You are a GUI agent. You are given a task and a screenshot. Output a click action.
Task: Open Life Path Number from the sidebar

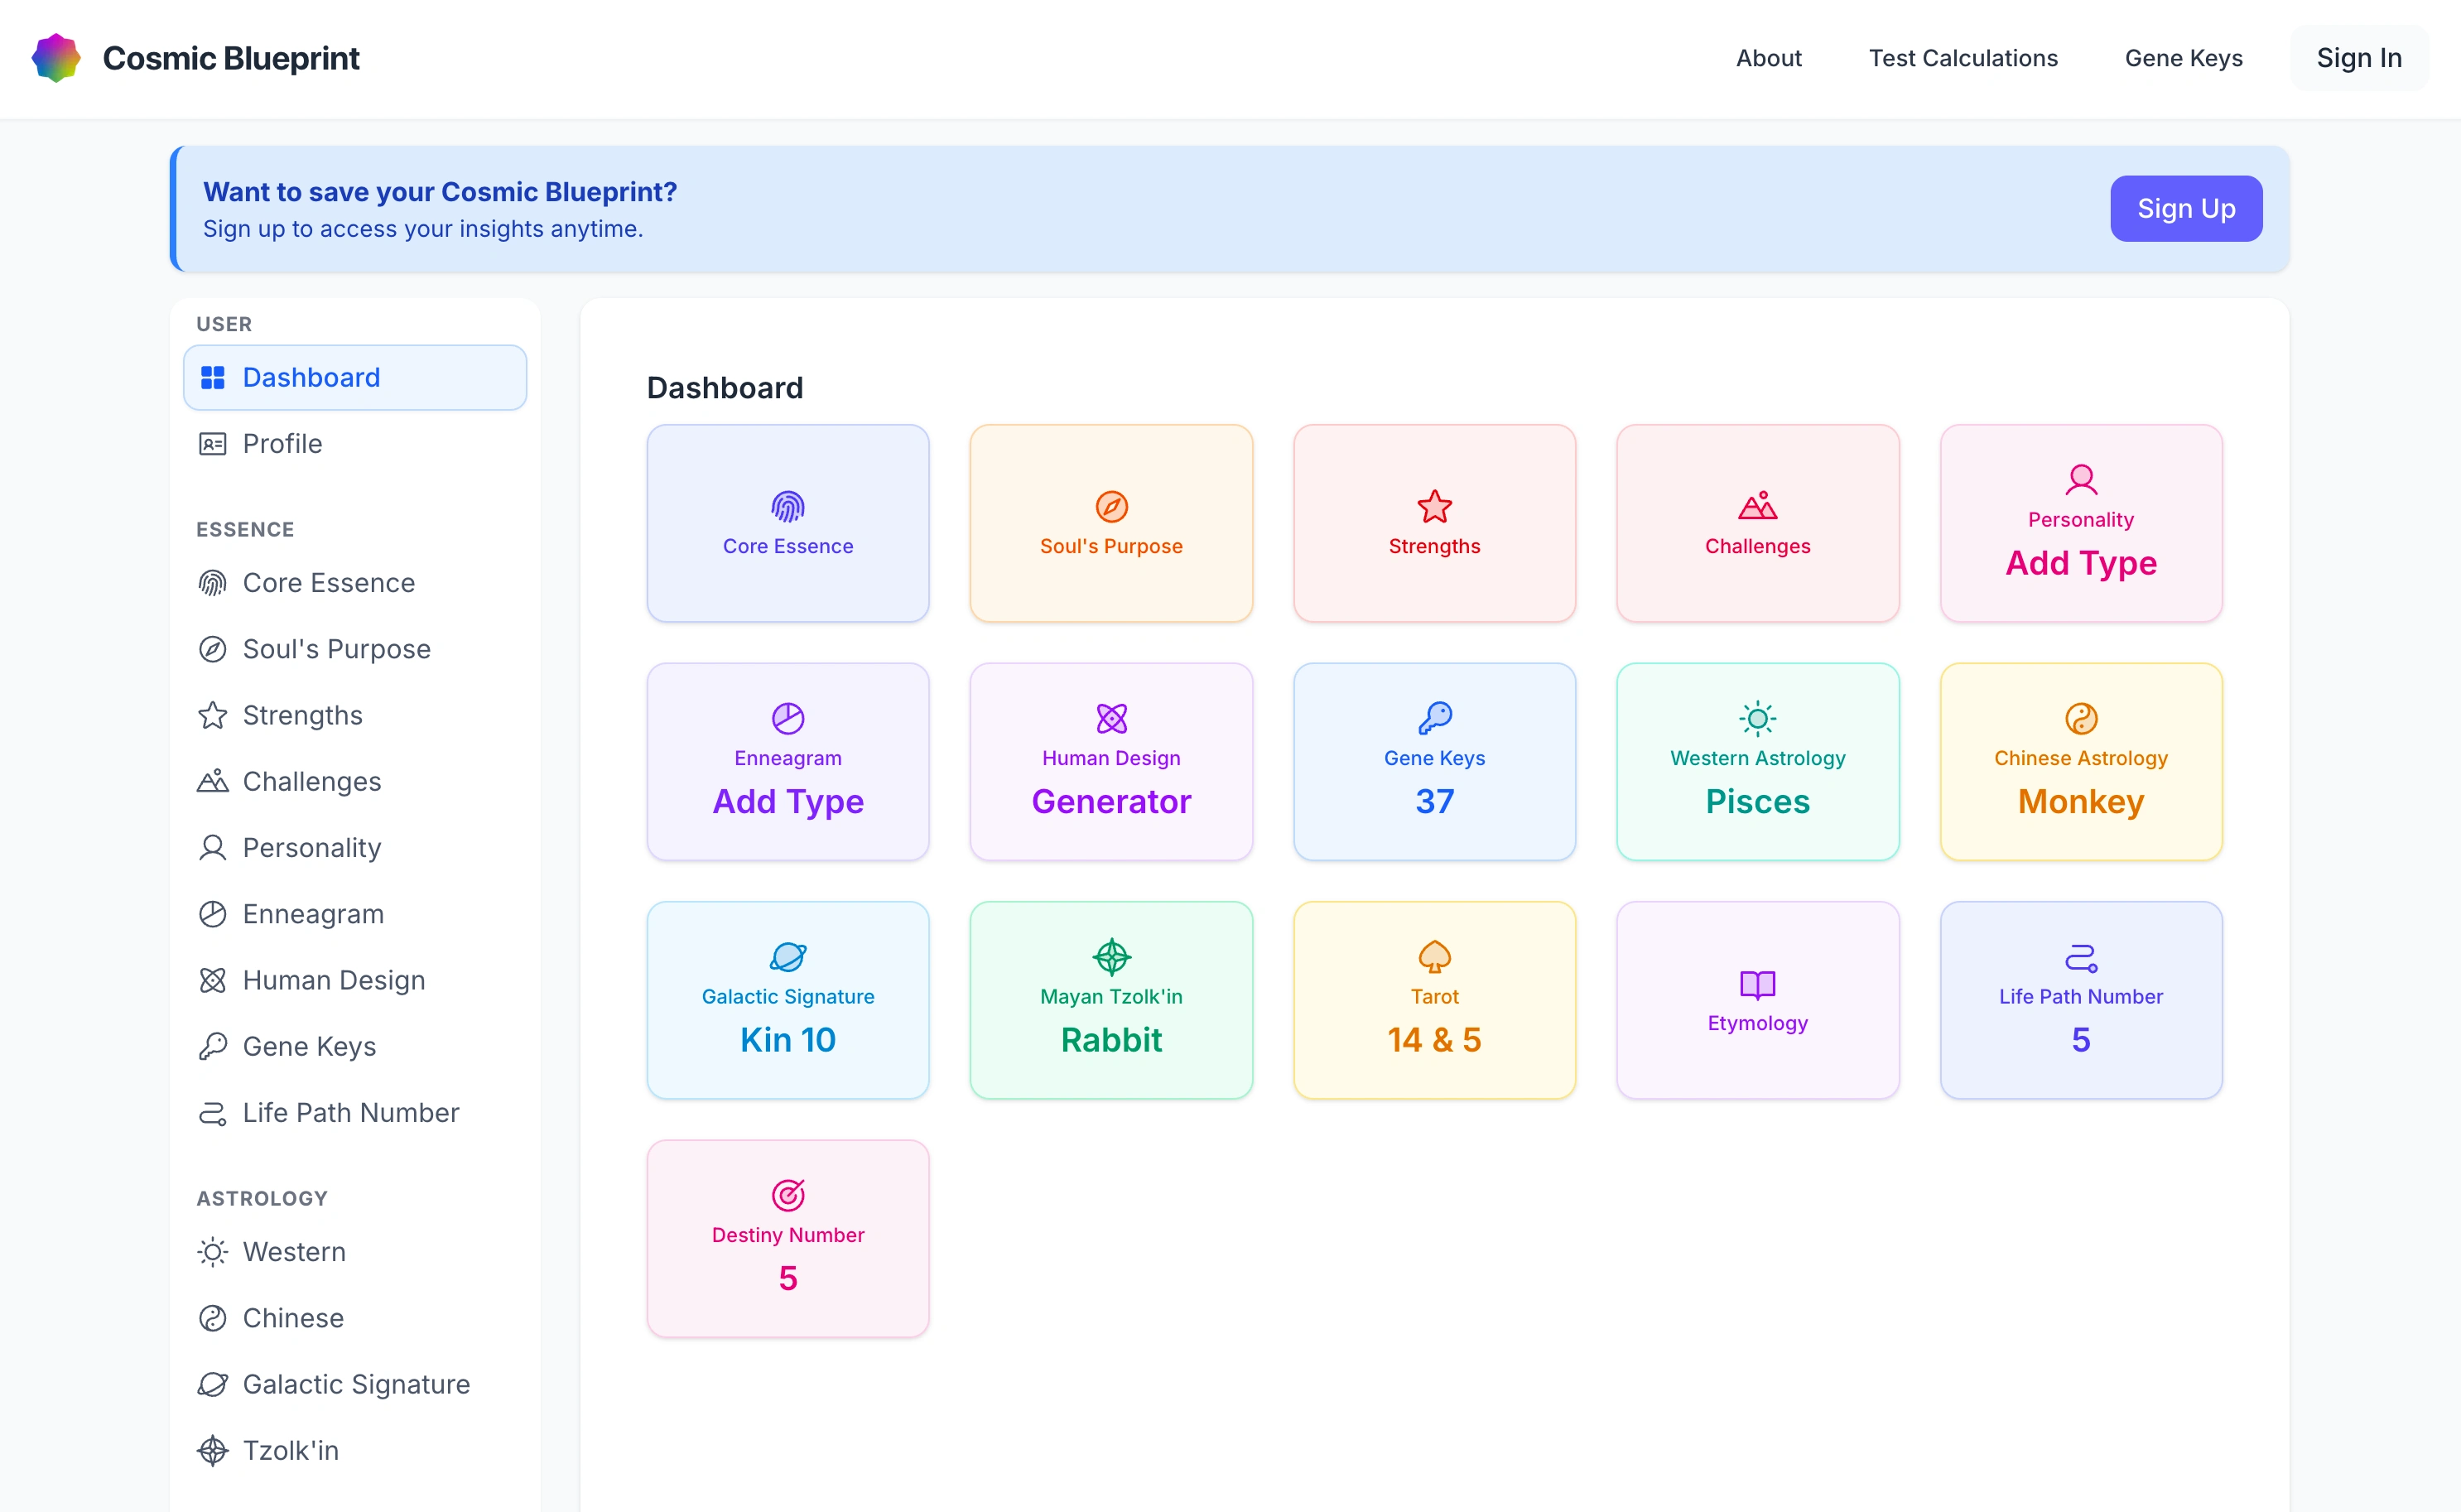coord(355,1113)
